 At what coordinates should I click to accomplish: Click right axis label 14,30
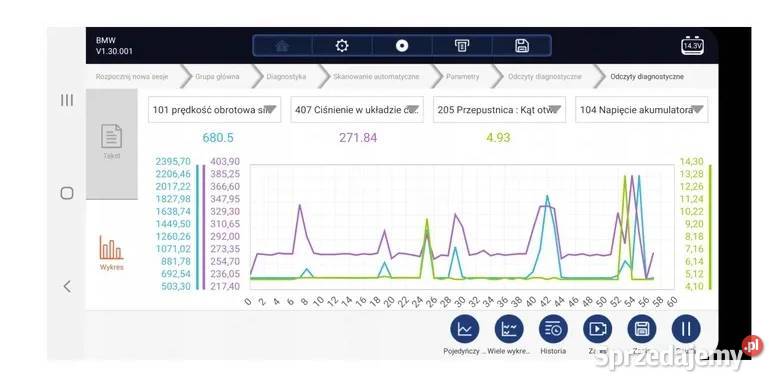691,161
